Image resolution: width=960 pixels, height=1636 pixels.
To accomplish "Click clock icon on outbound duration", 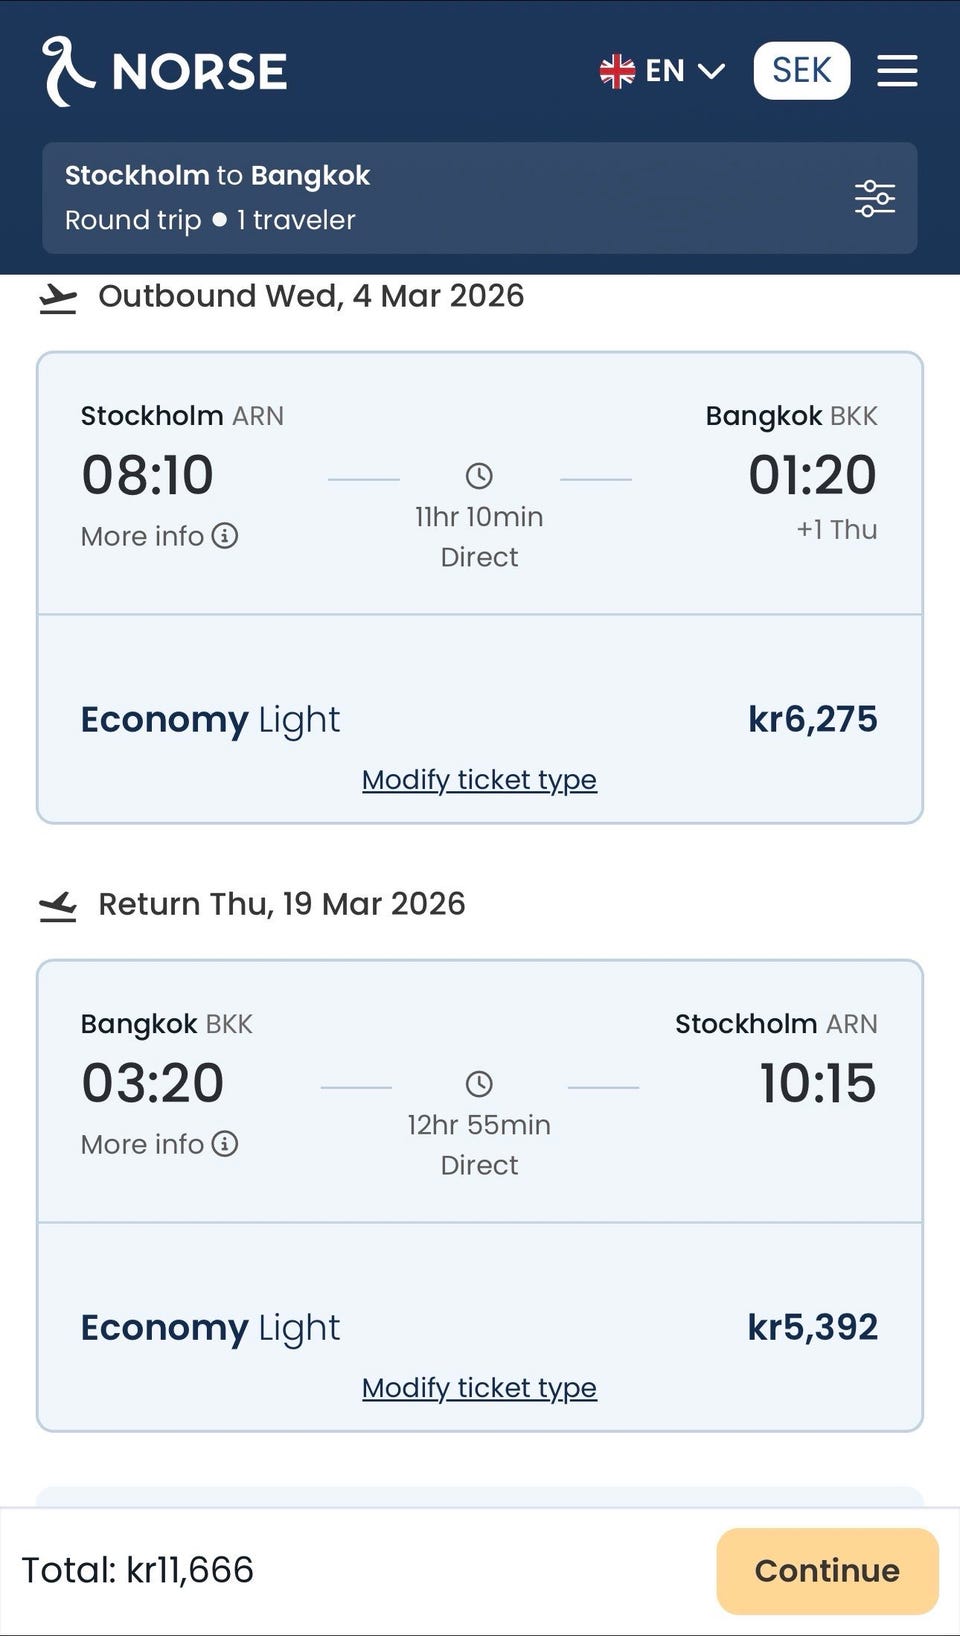I will pyautogui.click(x=479, y=476).
